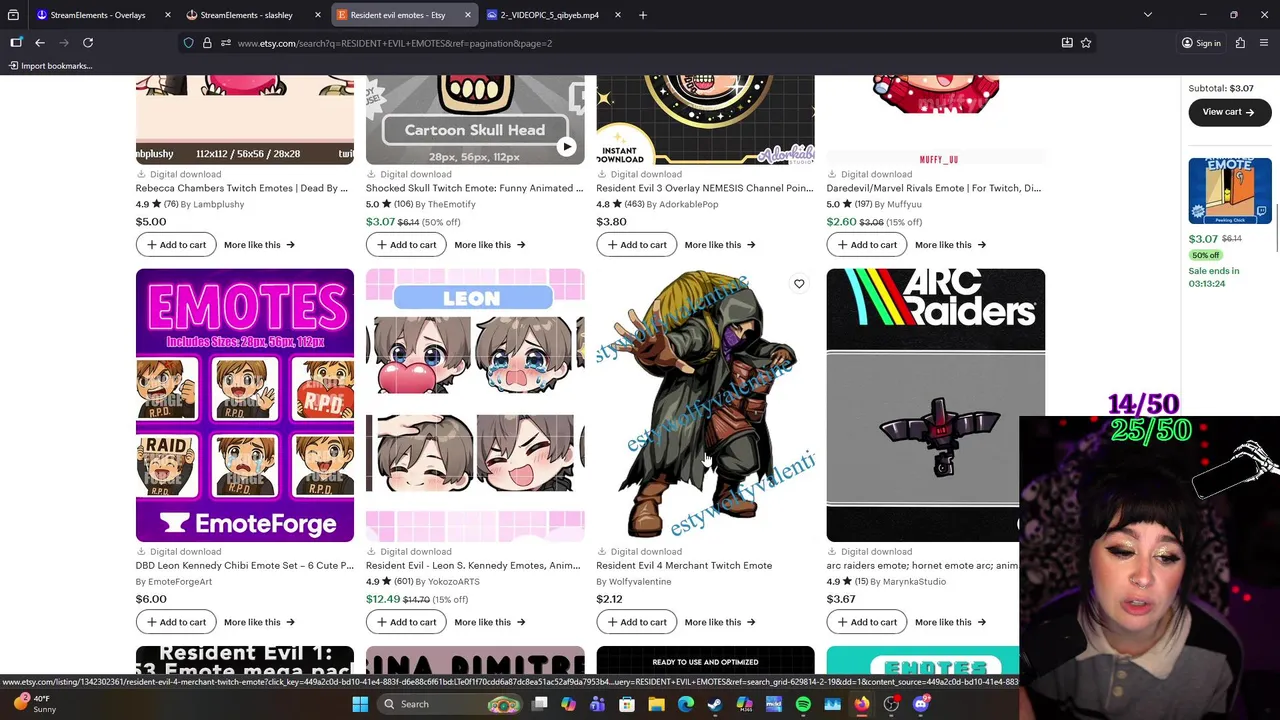The height and width of the screenshot is (720, 1280).
Task: Add Leon S. Kennedy Emotes to cart
Action: pyautogui.click(x=406, y=622)
